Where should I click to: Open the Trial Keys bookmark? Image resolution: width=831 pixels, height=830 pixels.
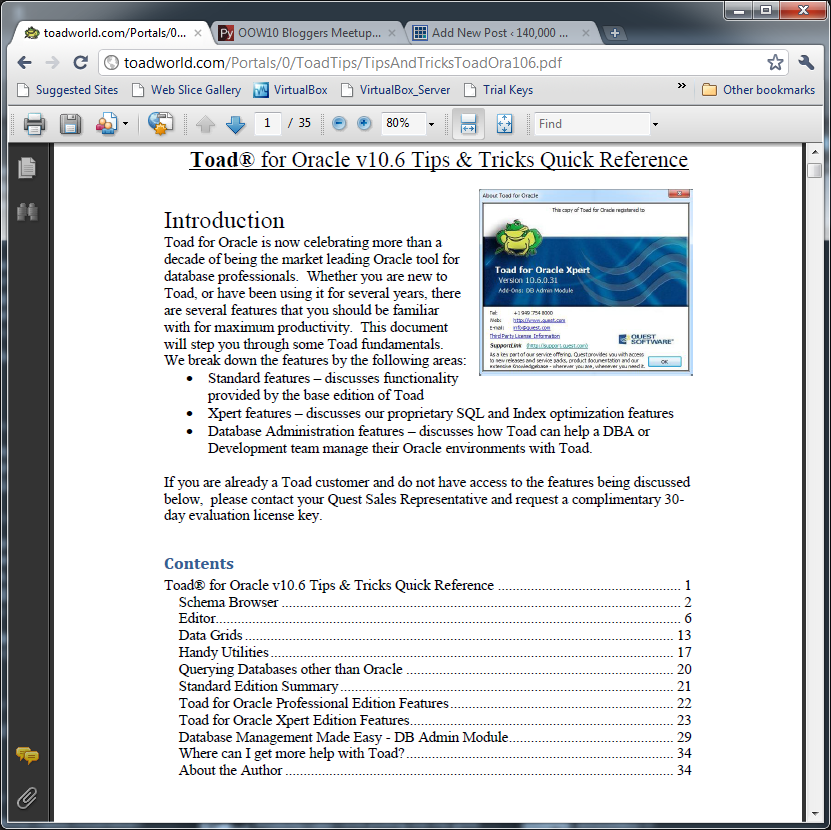pyautogui.click(x=499, y=90)
